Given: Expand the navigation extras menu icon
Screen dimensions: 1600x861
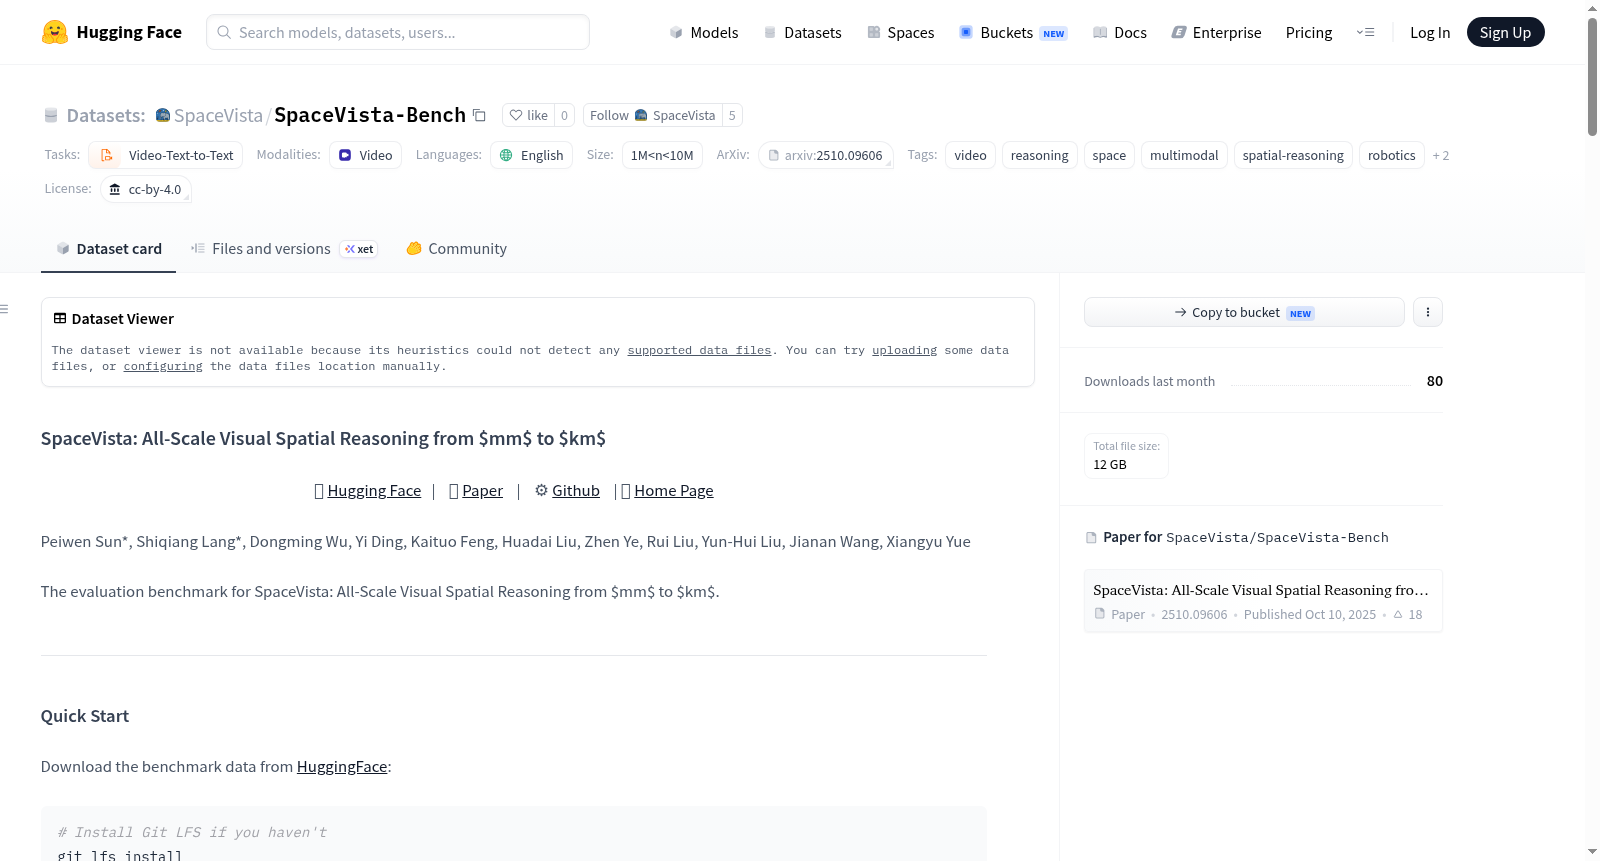Looking at the screenshot, I should [1365, 32].
